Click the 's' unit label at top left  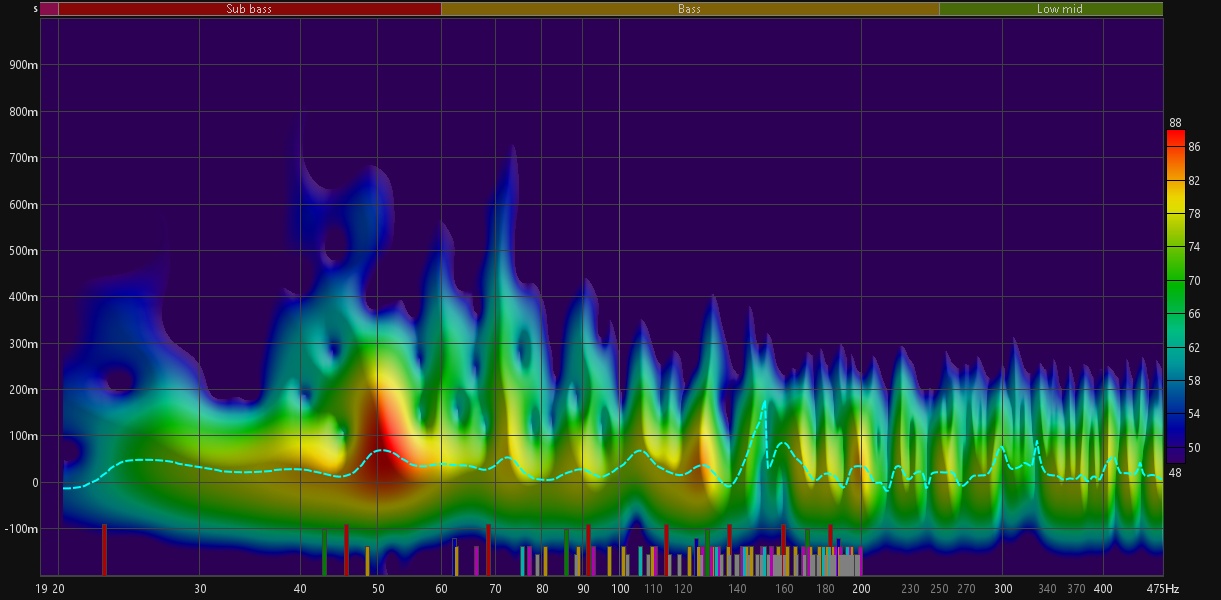[x=36, y=9]
